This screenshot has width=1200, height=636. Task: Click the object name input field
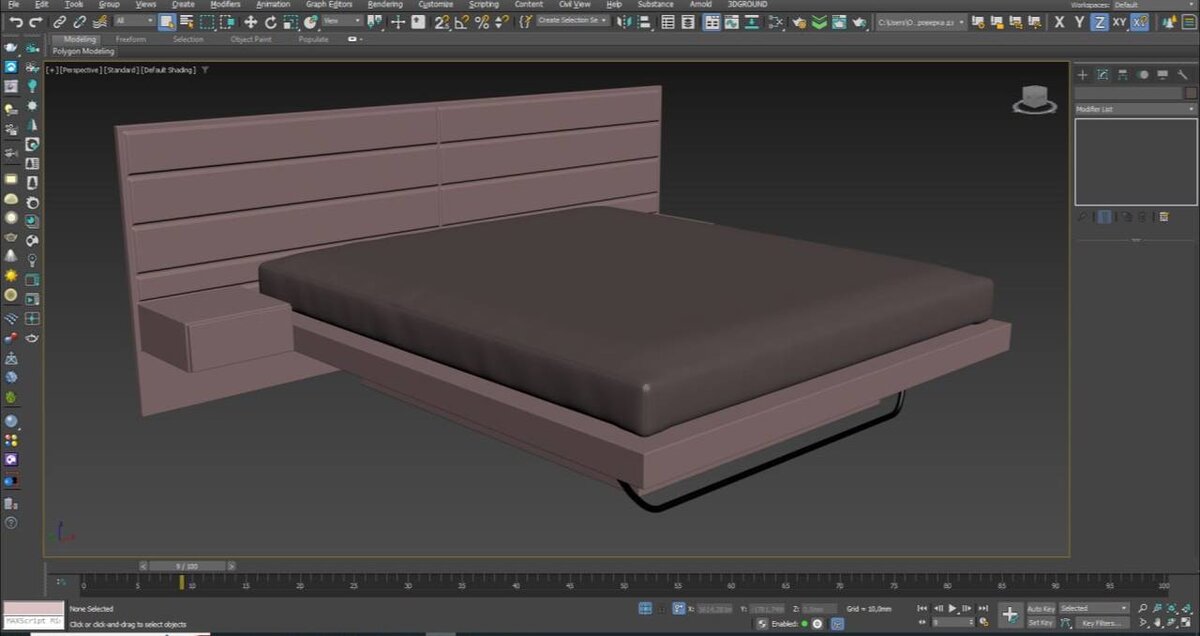coord(1128,93)
